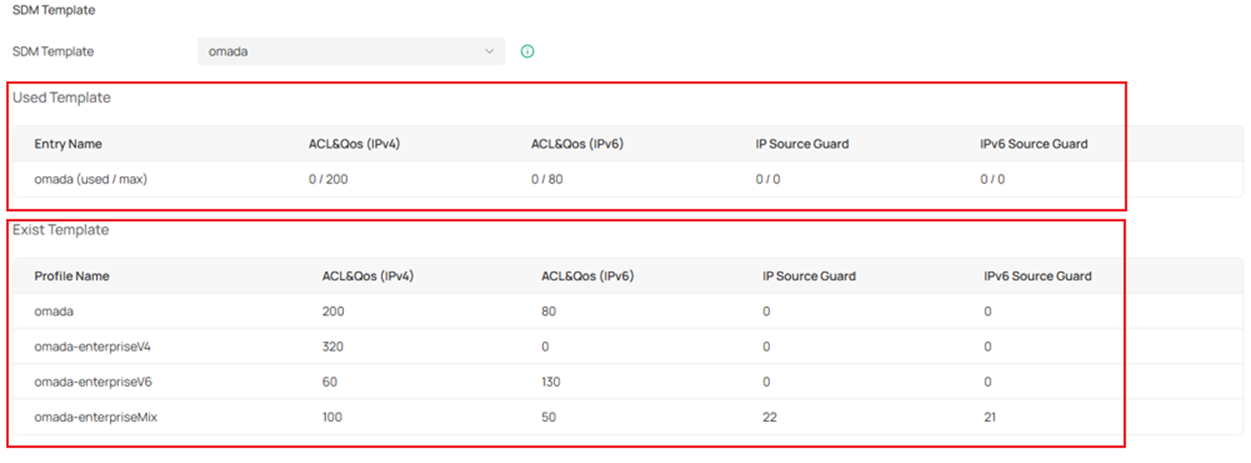
Task: Click the 0 / 80 usage value
Action: tap(545, 179)
